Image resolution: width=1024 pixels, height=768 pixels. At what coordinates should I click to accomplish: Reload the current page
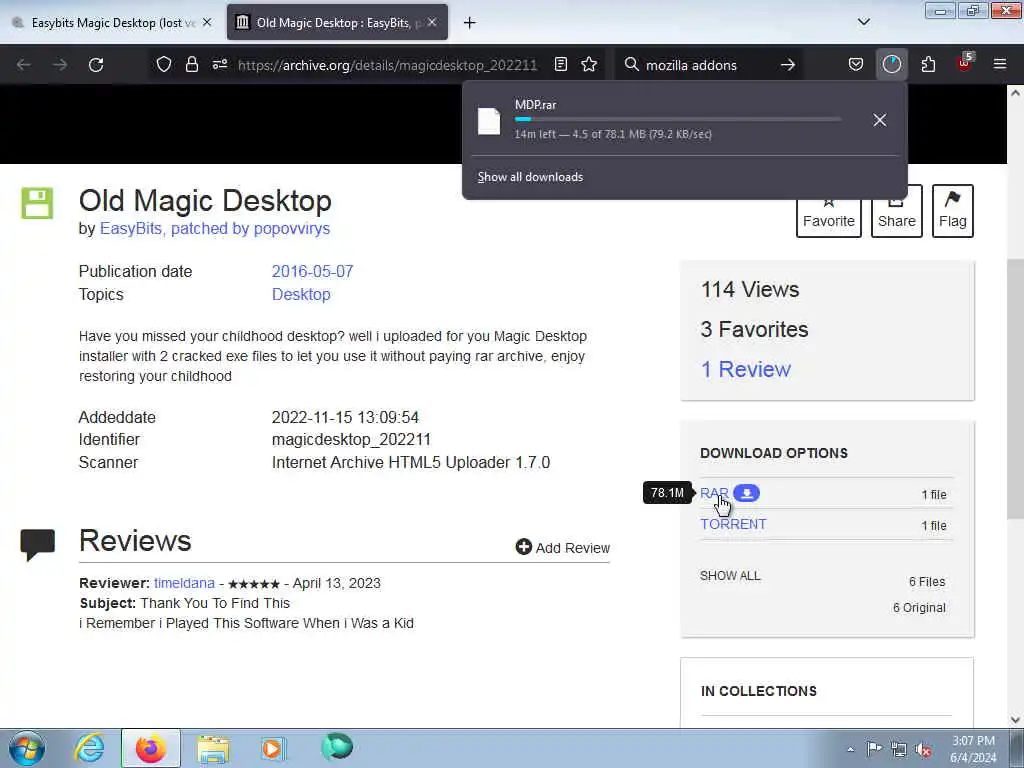(96, 65)
